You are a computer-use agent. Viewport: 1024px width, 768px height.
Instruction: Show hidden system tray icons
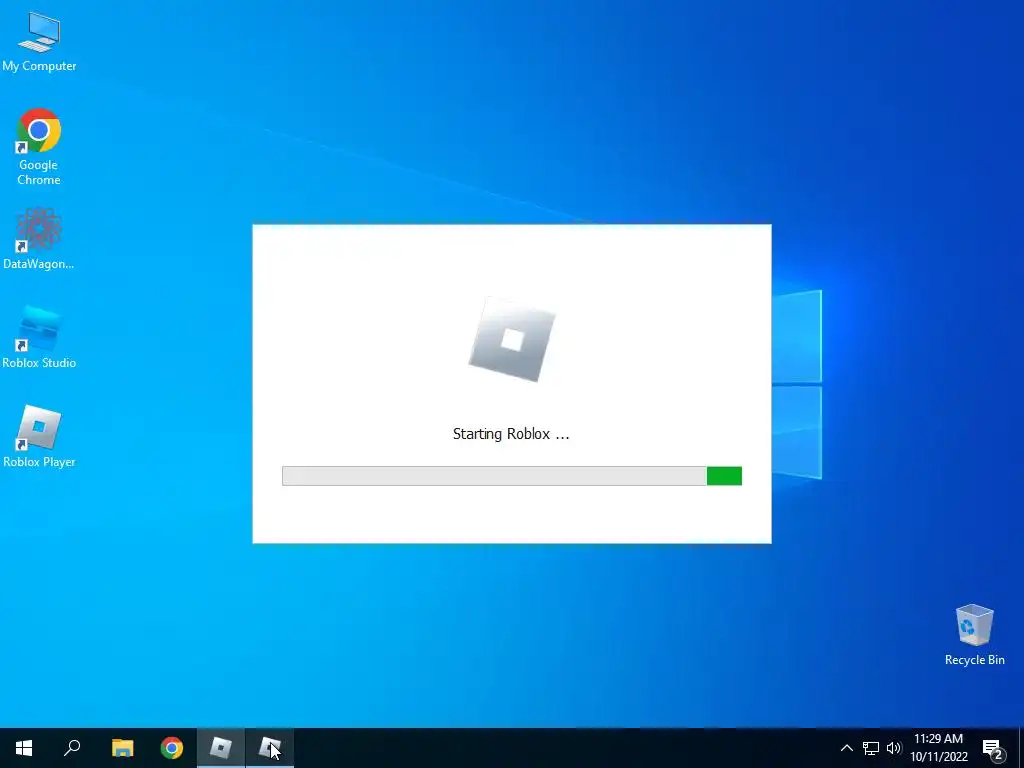846,748
